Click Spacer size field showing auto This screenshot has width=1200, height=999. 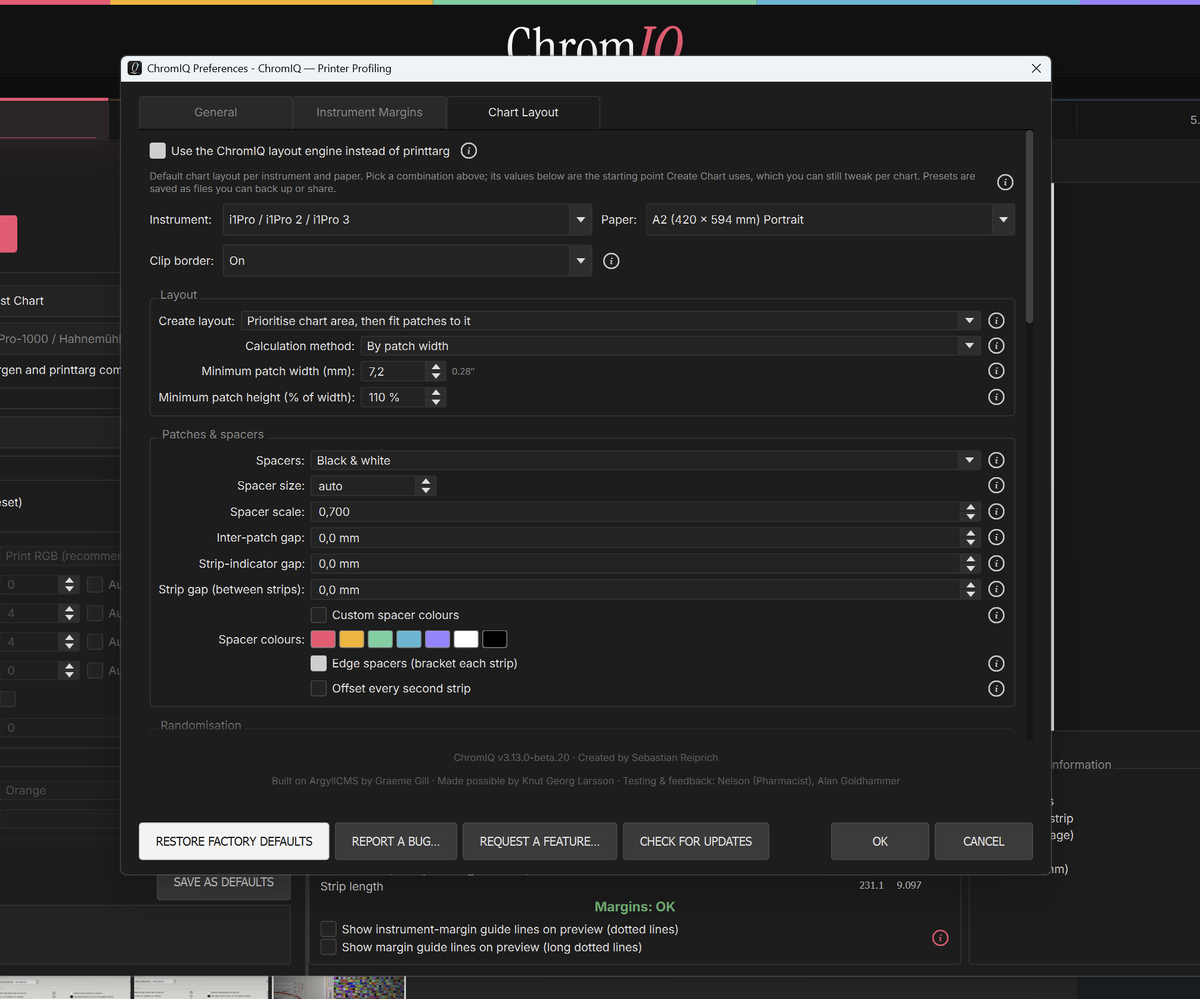pyautogui.click(x=374, y=486)
